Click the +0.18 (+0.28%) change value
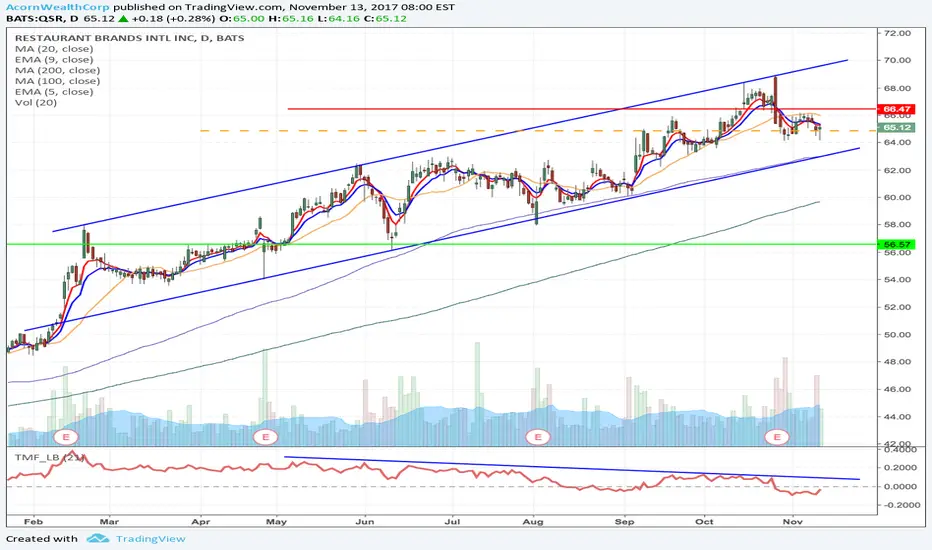932x550 pixels. 173,18
